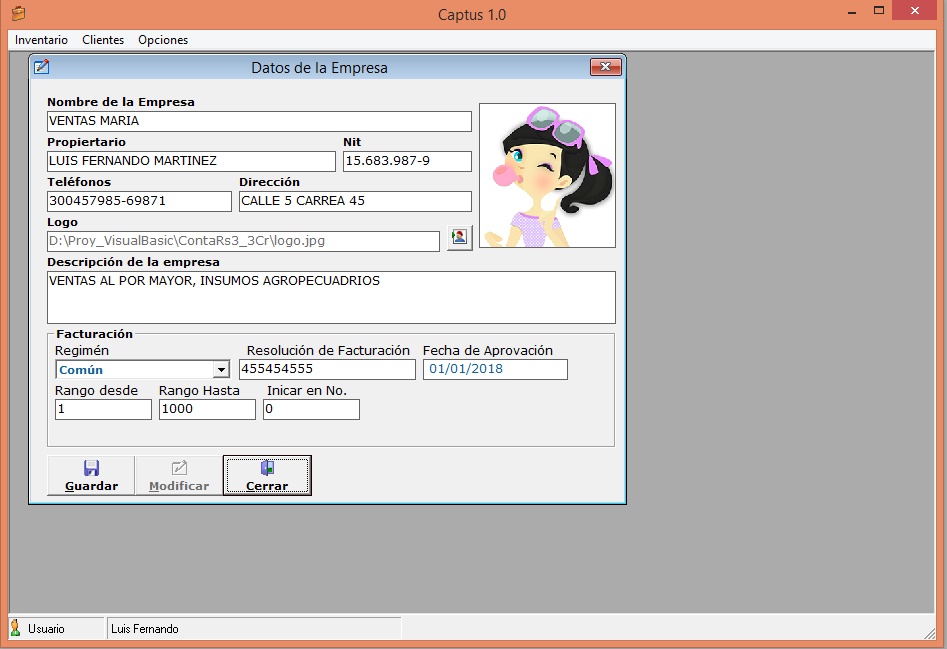Click the Fecha de Aprovación date field
The height and width of the screenshot is (649, 947).
(495, 369)
